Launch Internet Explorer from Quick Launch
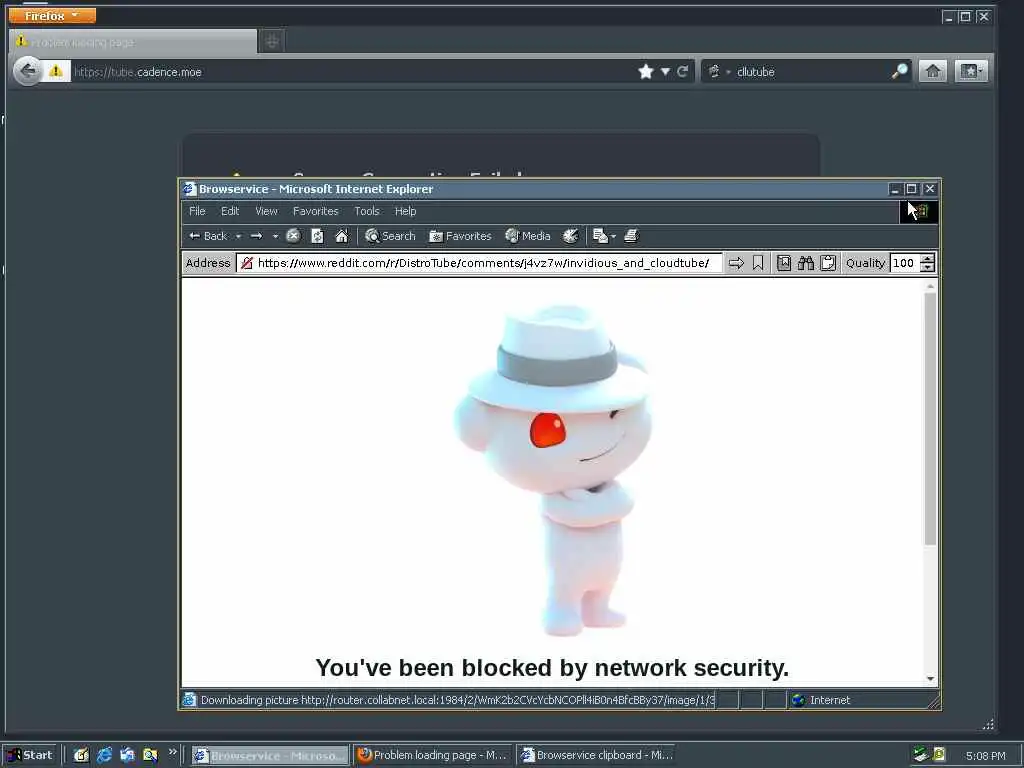Image resolution: width=1024 pixels, height=768 pixels. pyautogui.click(x=104, y=755)
